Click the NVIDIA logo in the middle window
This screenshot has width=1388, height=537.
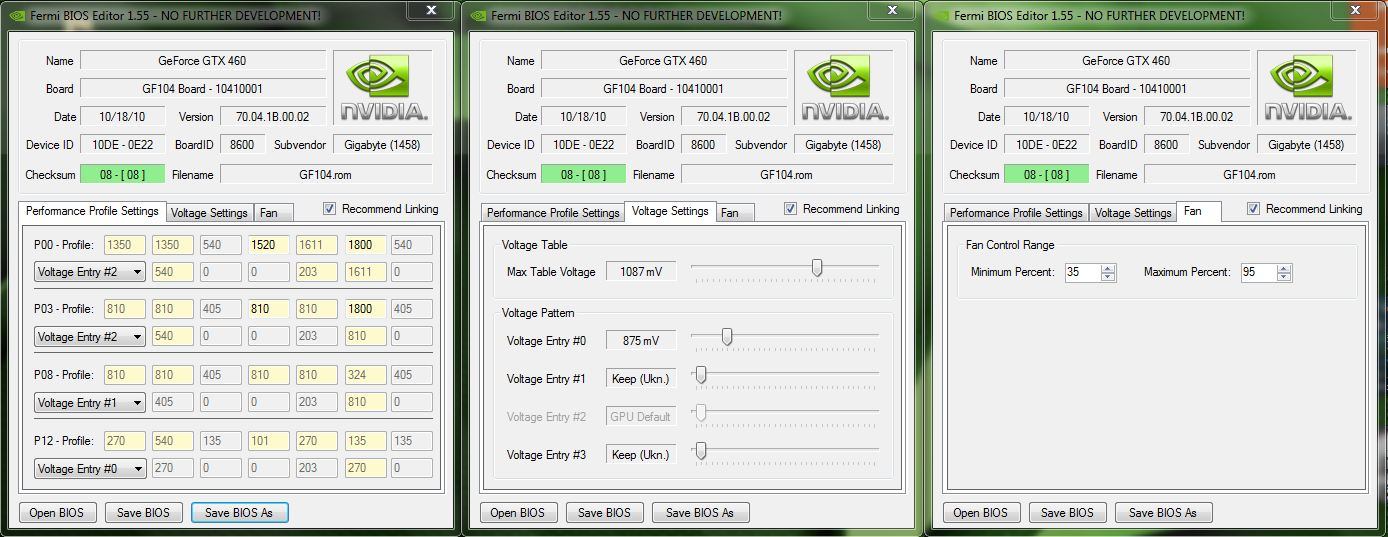(x=844, y=90)
